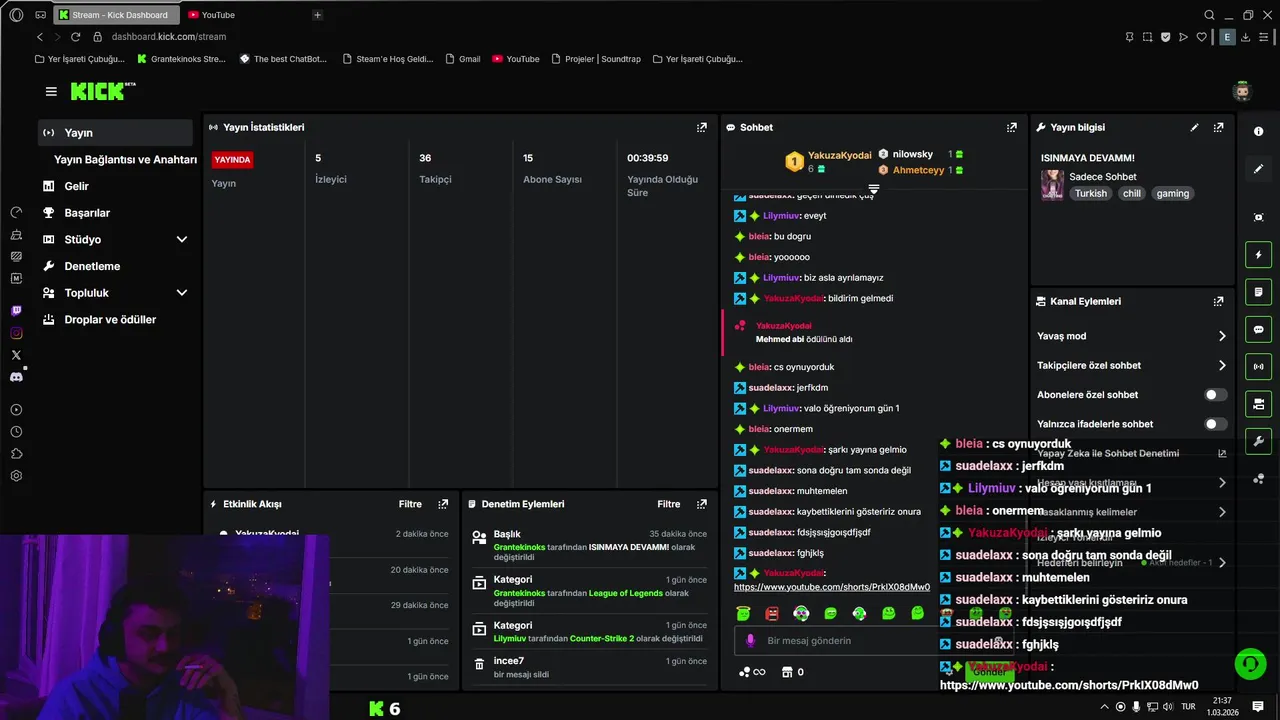Show hidden system tray icons

pyautogui.click(x=1103, y=707)
